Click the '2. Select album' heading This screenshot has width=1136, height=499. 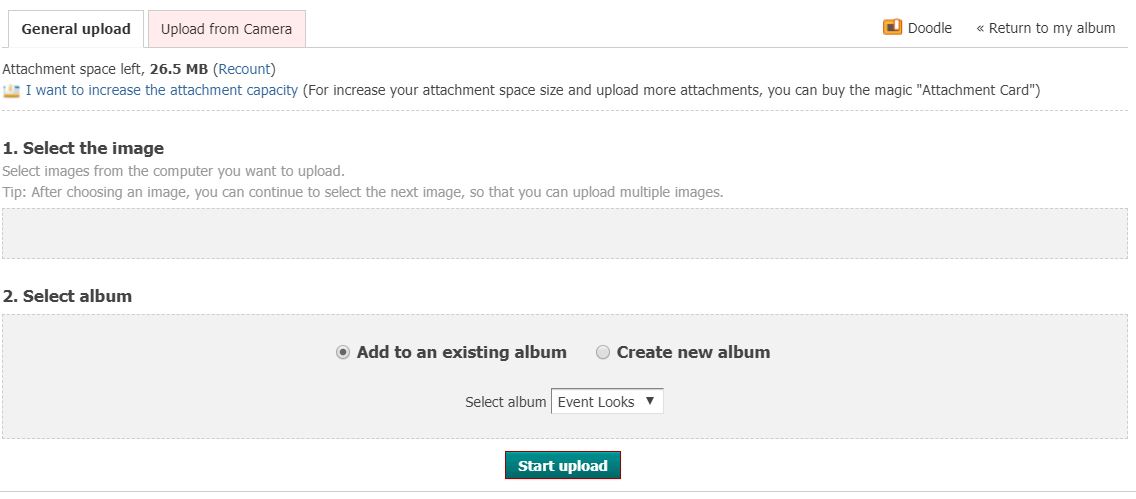67,296
